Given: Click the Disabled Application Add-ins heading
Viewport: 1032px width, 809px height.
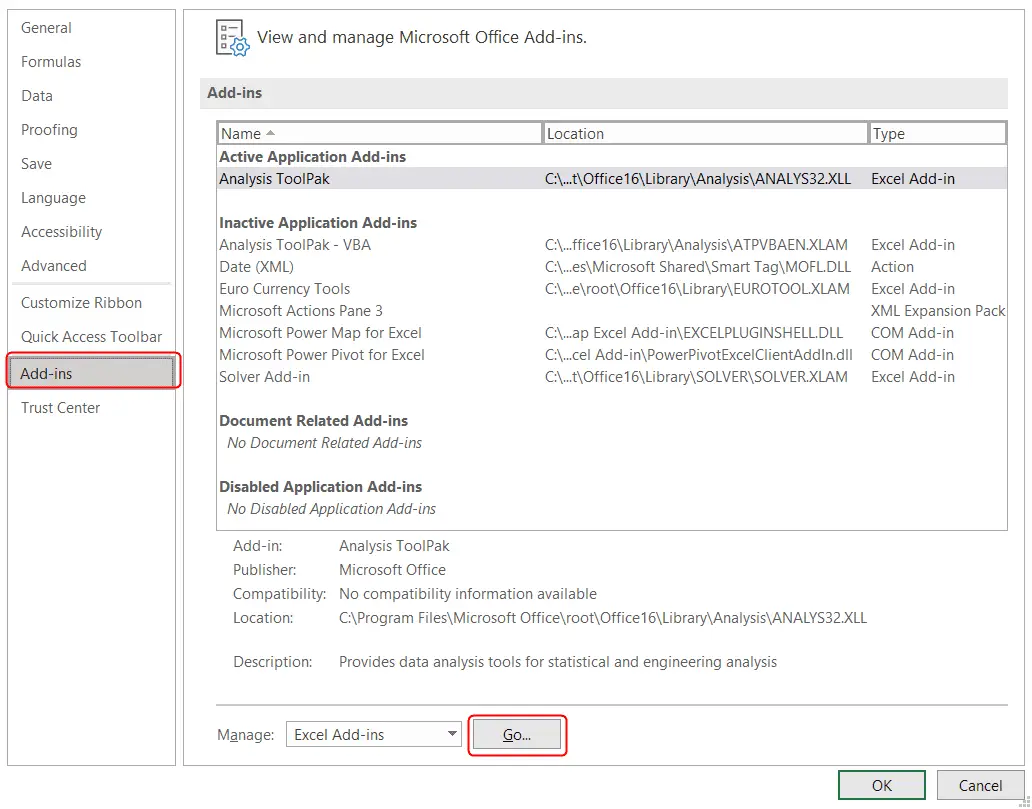Looking at the screenshot, I should pyautogui.click(x=321, y=487).
